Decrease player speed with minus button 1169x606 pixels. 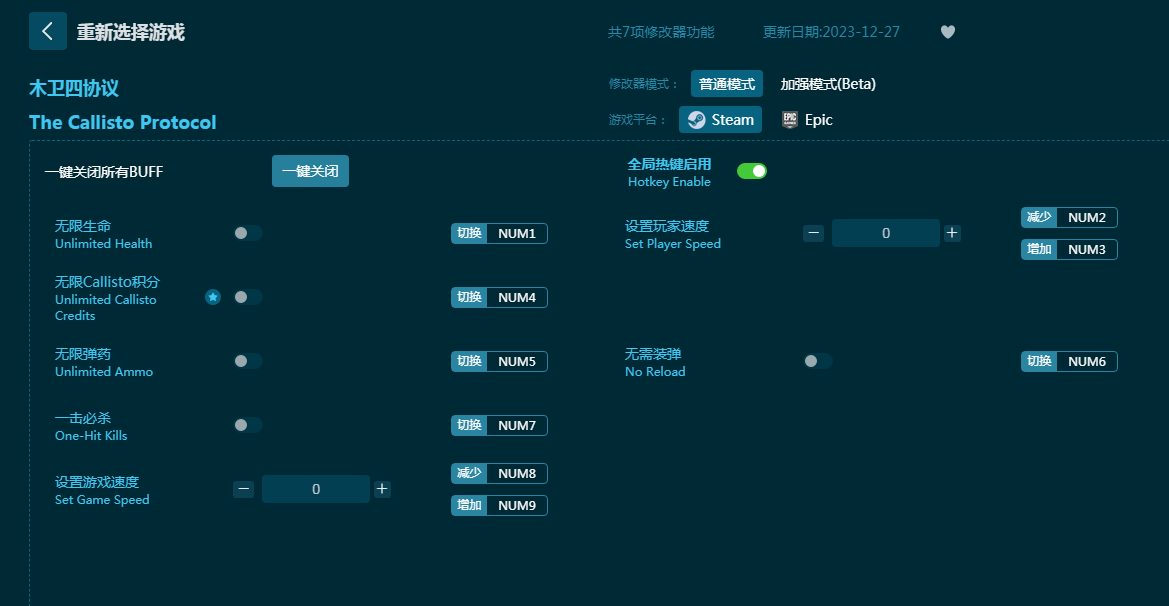pyautogui.click(x=813, y=233)
